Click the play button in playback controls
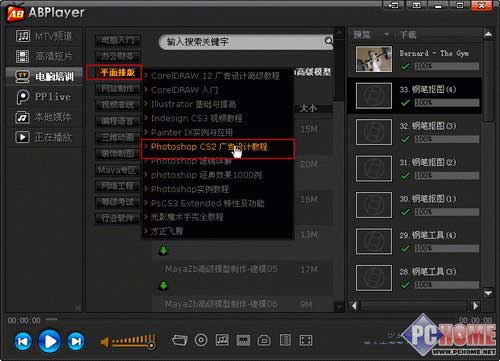The image size is (500, 361). [x=50, y=341]
